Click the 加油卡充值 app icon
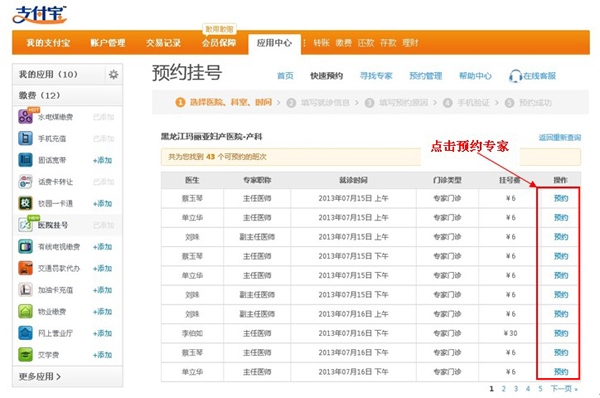Screen dimensions: 600x398 point(25,290)
